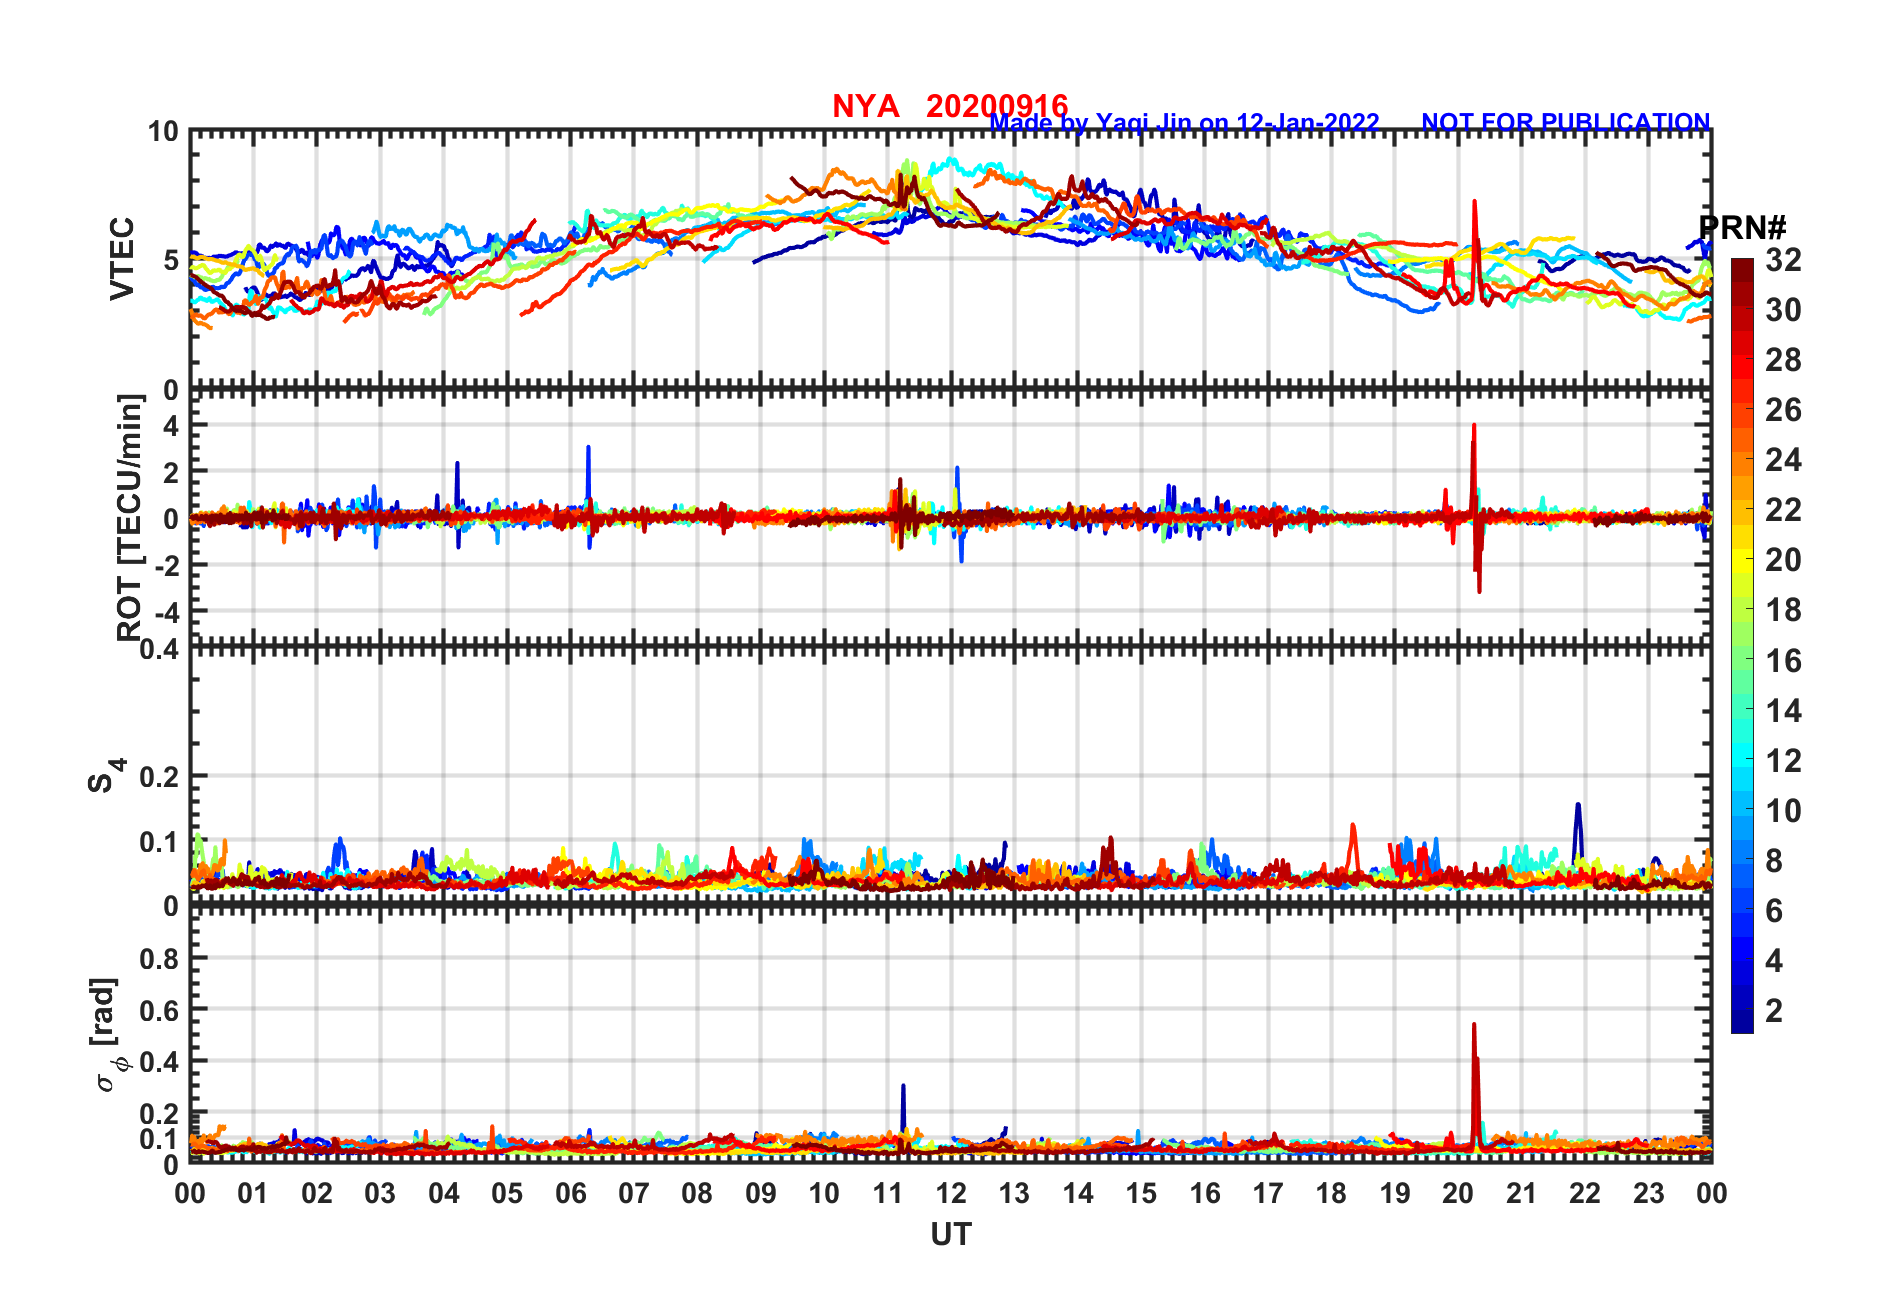Click the PRN rainbow colorbar
Image resolution: width=1902 pixels, height=1292 pixels.
(1742, 646)
